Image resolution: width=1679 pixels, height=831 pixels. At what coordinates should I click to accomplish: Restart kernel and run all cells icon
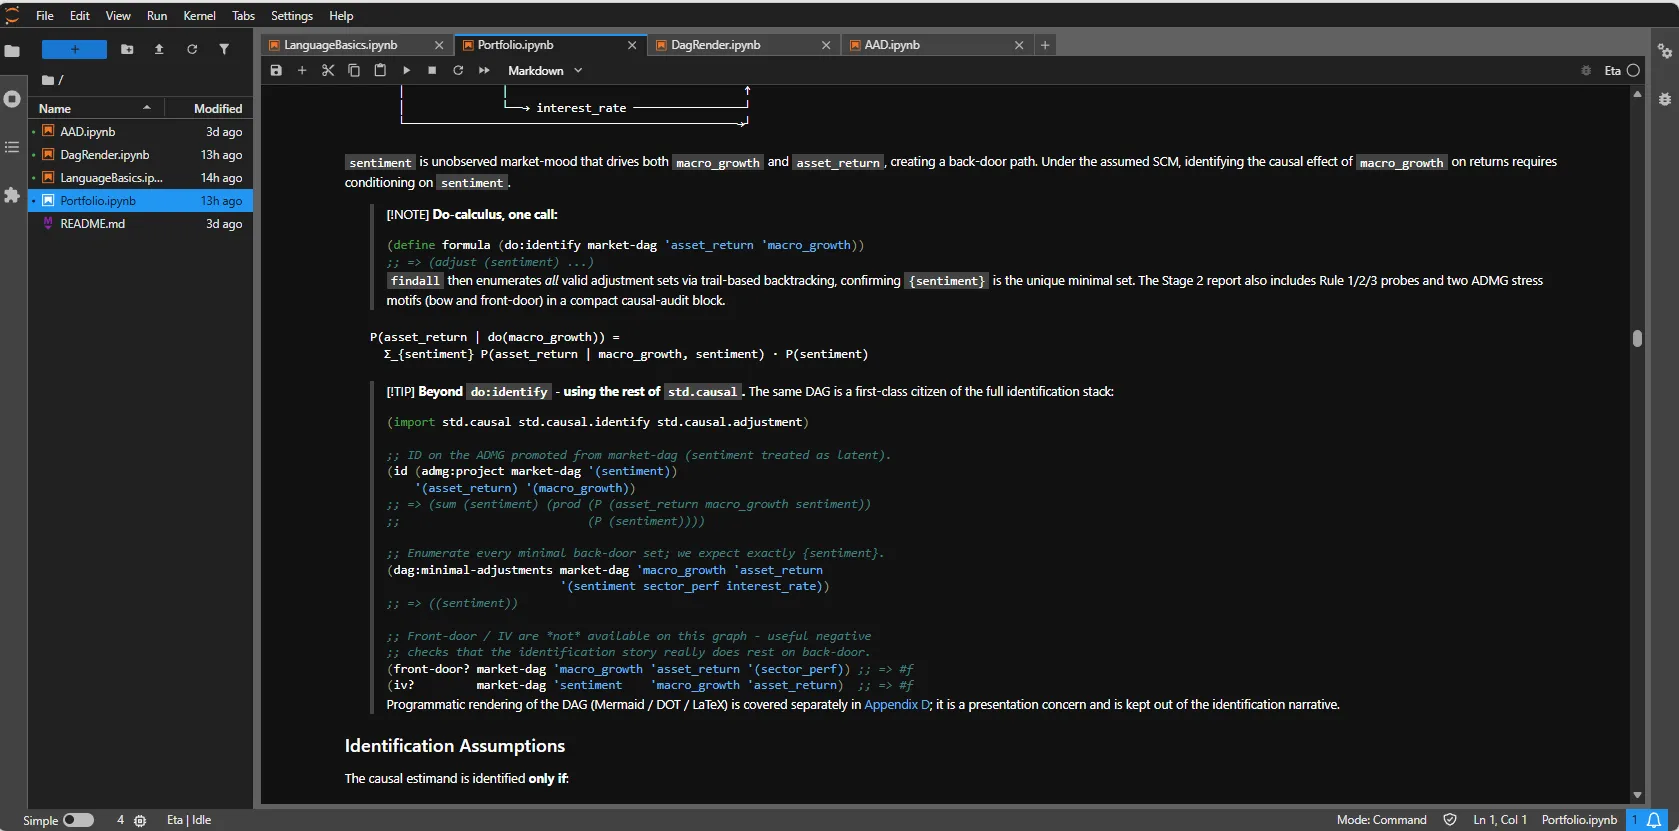[x=484, y=70]
